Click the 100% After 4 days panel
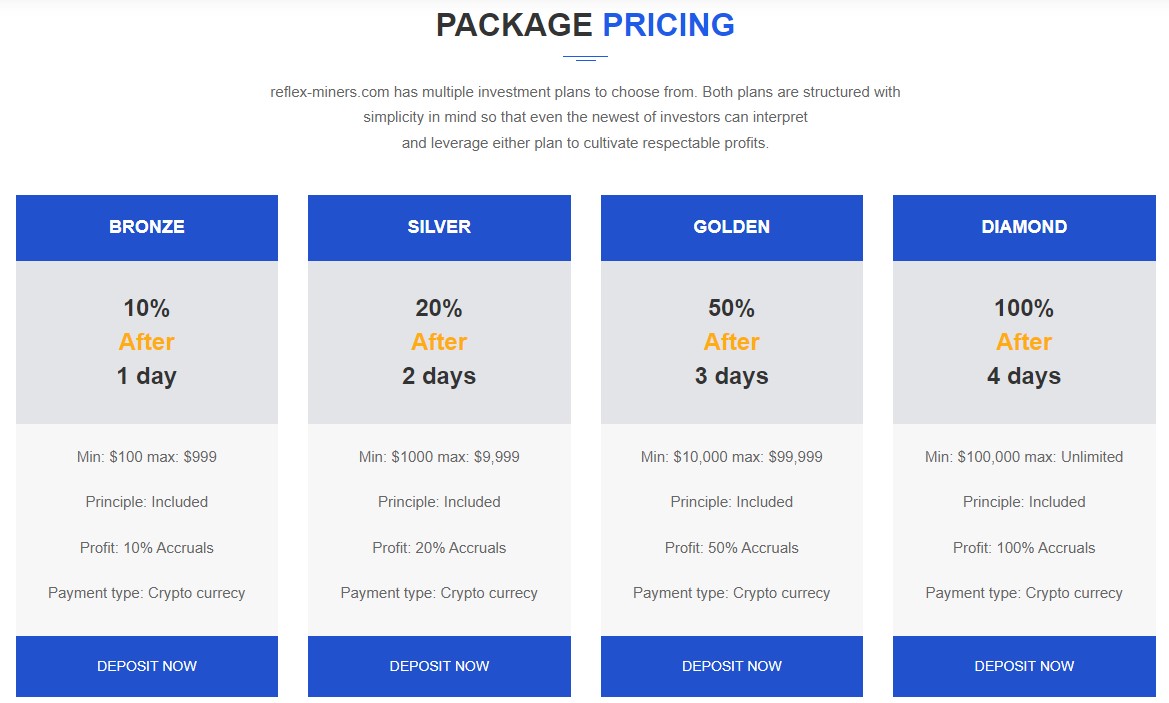This screenshot has width=1169, height=703. (x=1024, y=342)
